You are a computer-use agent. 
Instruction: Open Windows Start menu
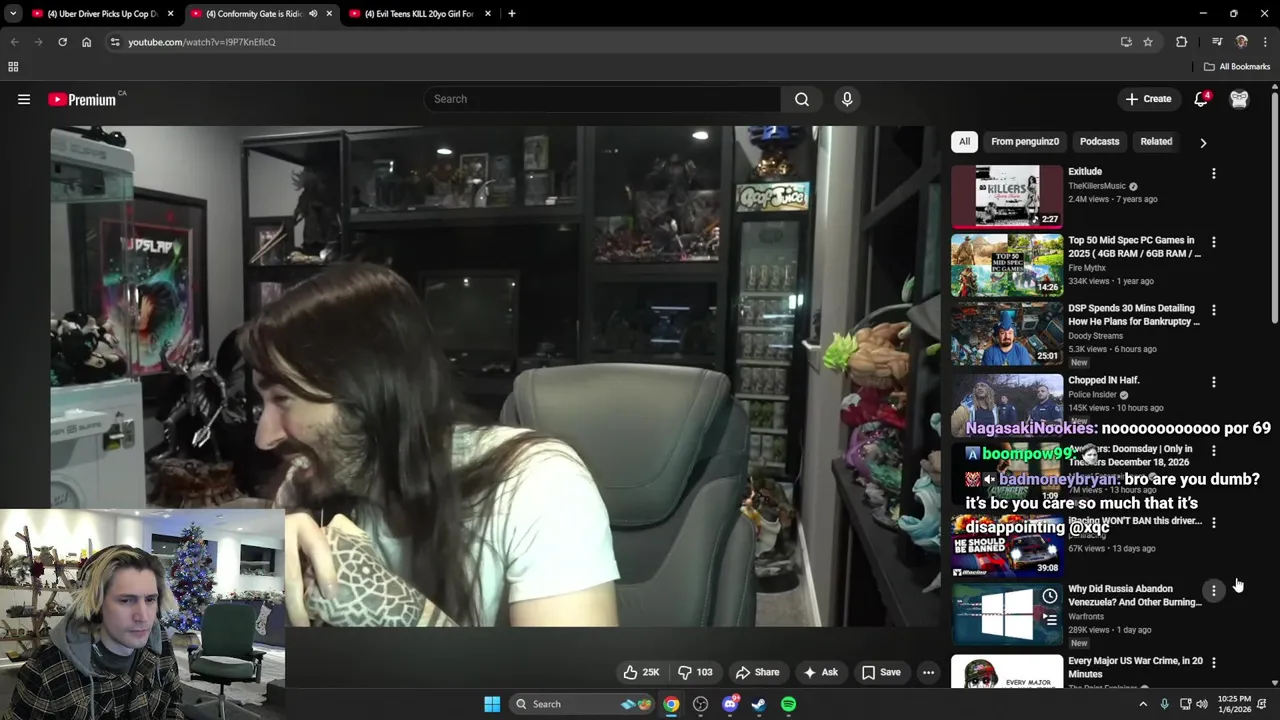pos(492,704)
